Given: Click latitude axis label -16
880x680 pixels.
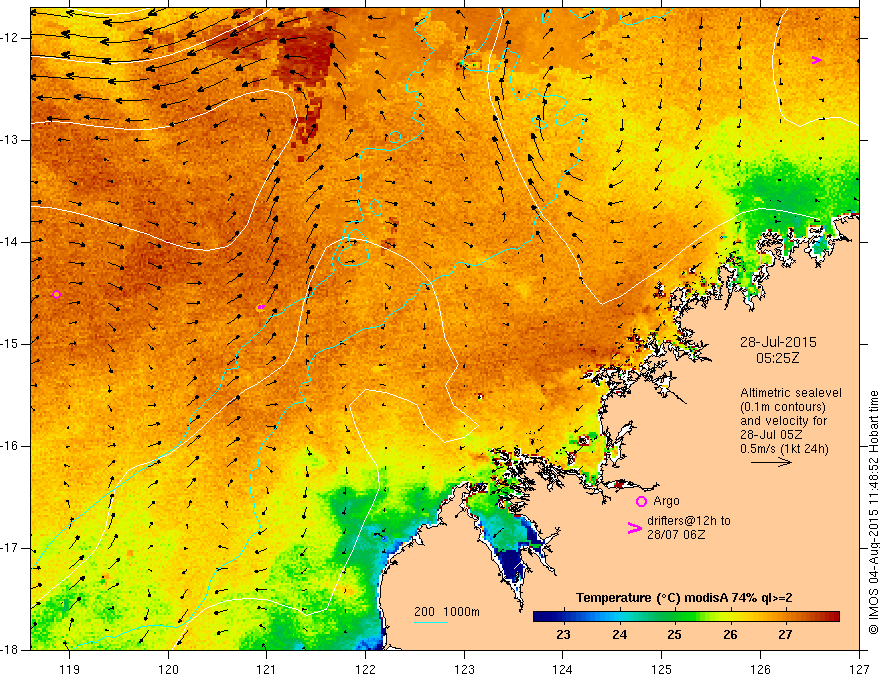Looking at the screenshot, I should click(x=11, y=446).
